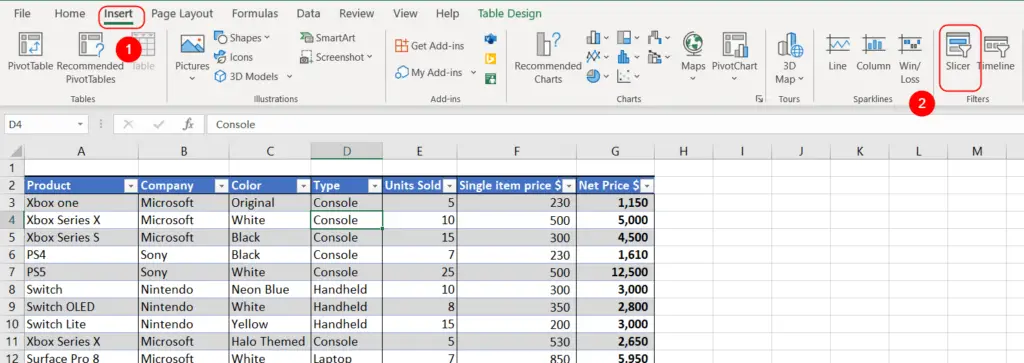Switch to the View tab
1024x363 pixels.
tap(406, 13)
